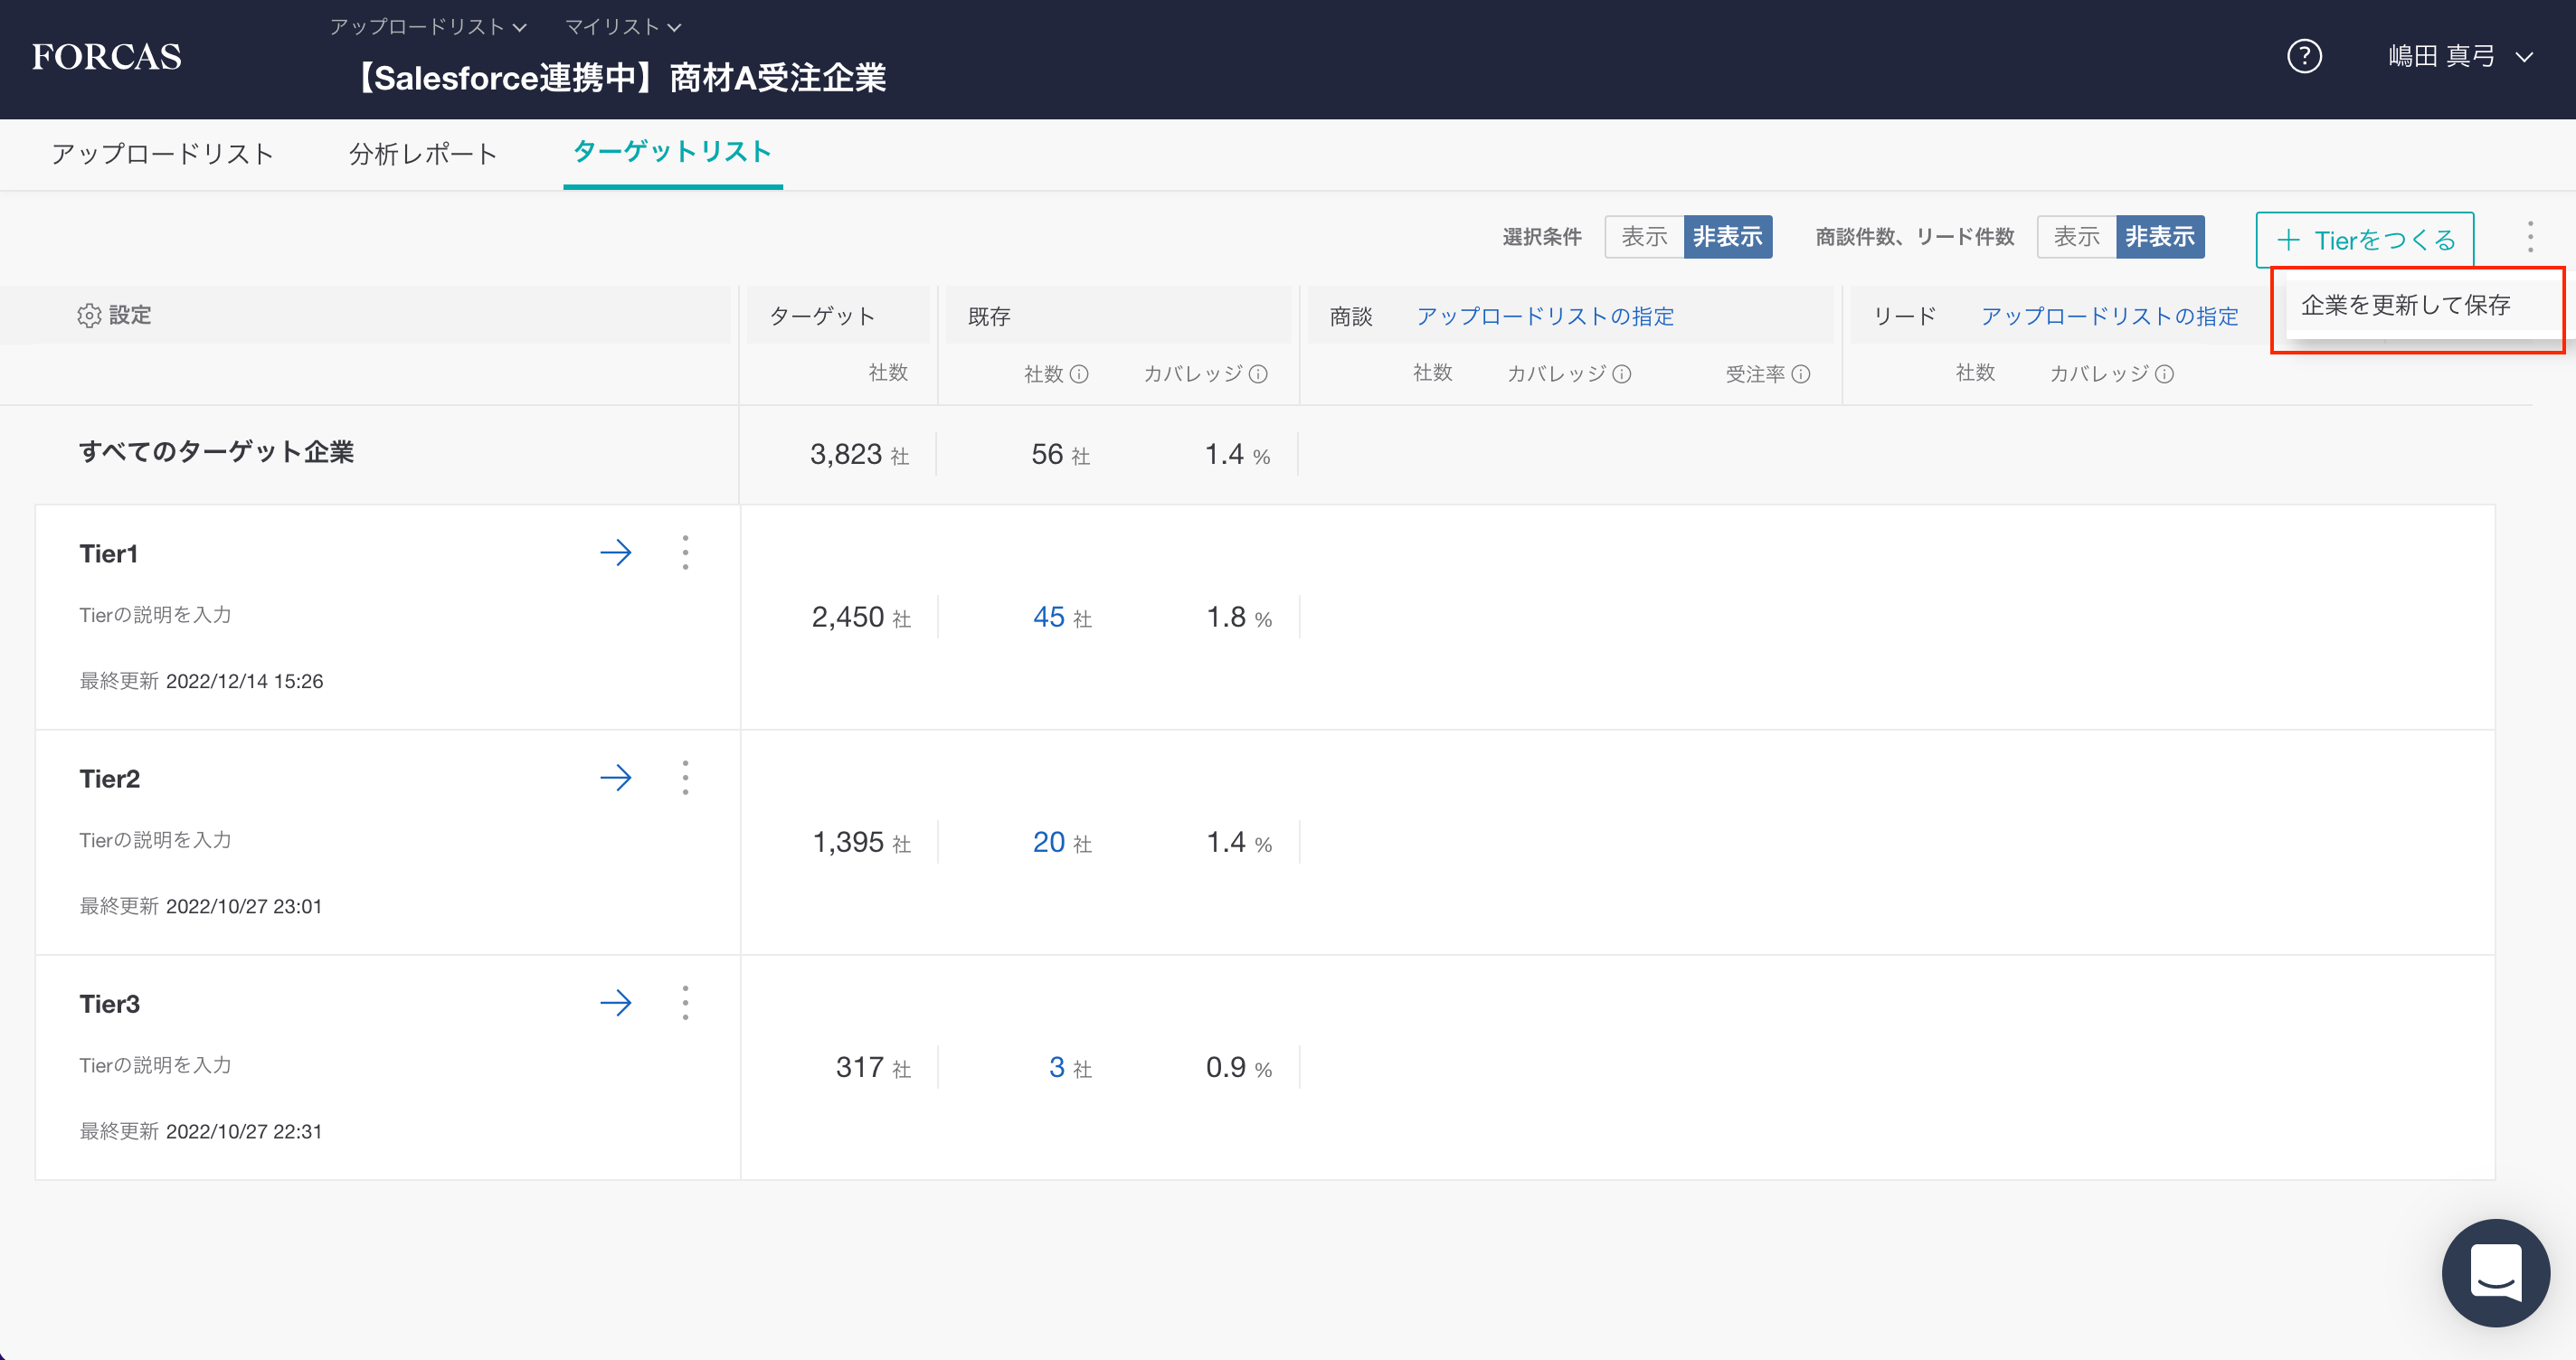Set 選択条件 toggle to 非表示
Image resolution: width=2576 pixels, height=1360 pixels.
[x=1727, y=237]
